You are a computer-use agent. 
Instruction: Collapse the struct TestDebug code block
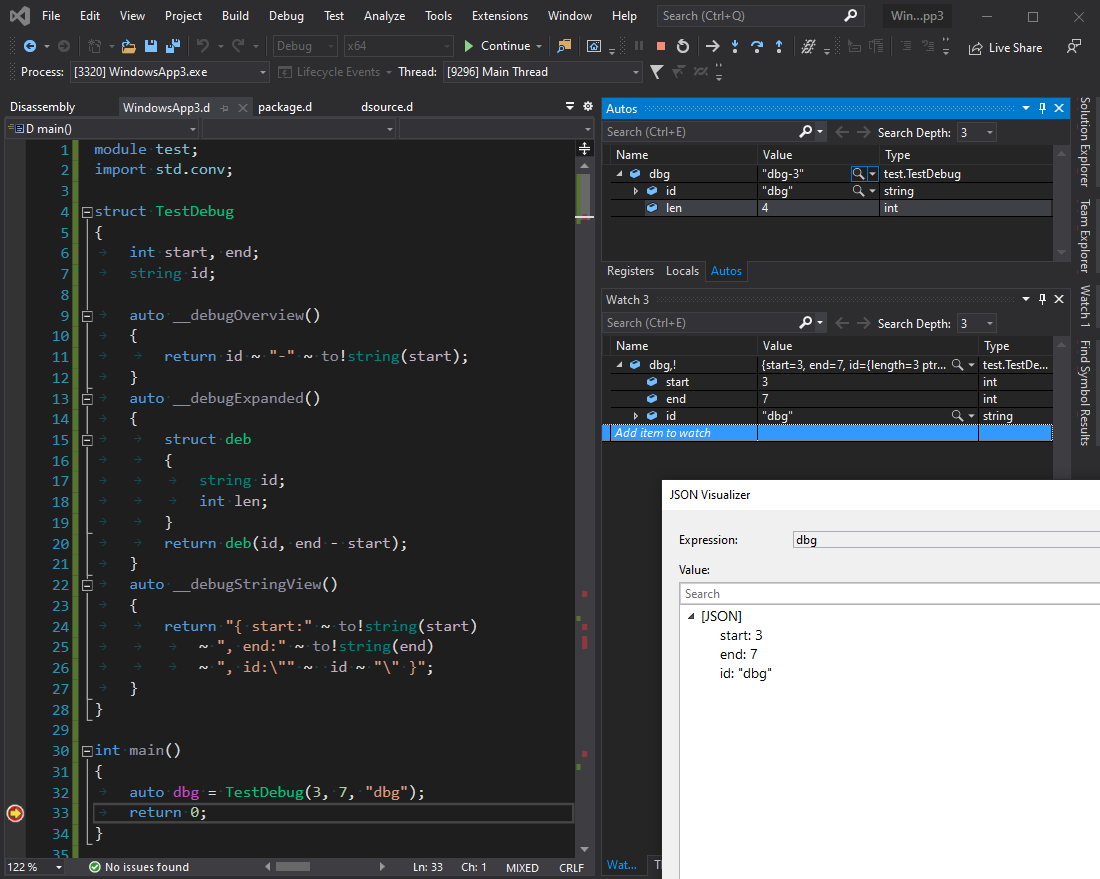click(88, 212)
